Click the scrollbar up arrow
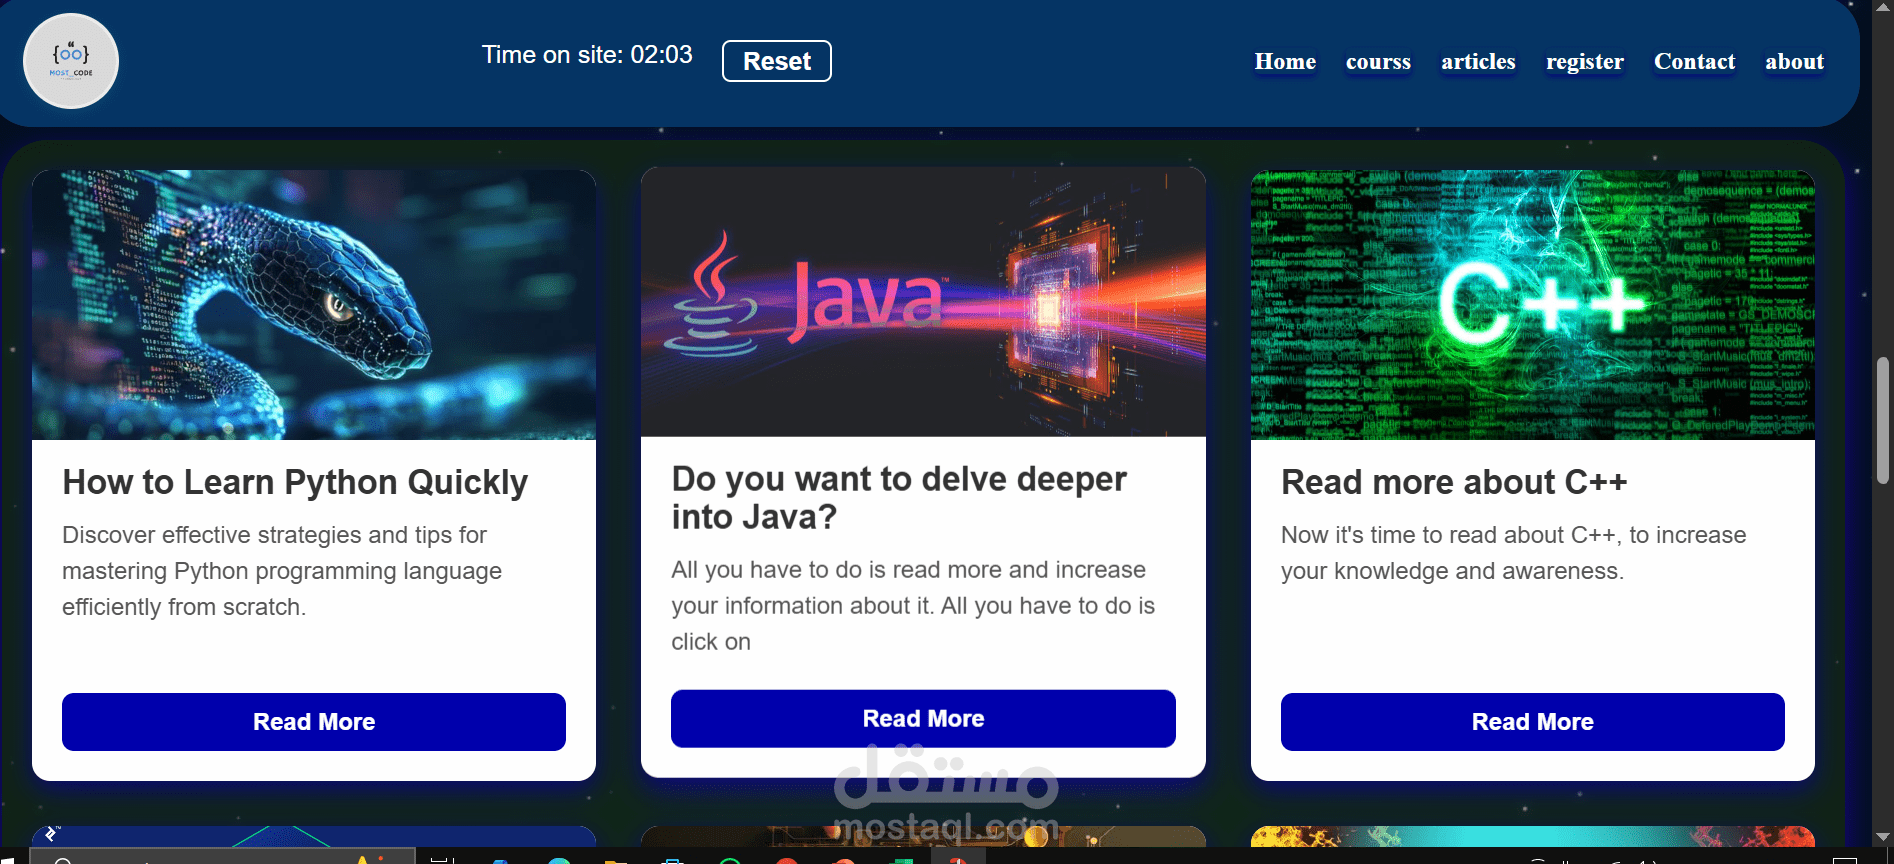This screenshot has width=1894, height=864. pyautogui.click(x=1884, y=6)
